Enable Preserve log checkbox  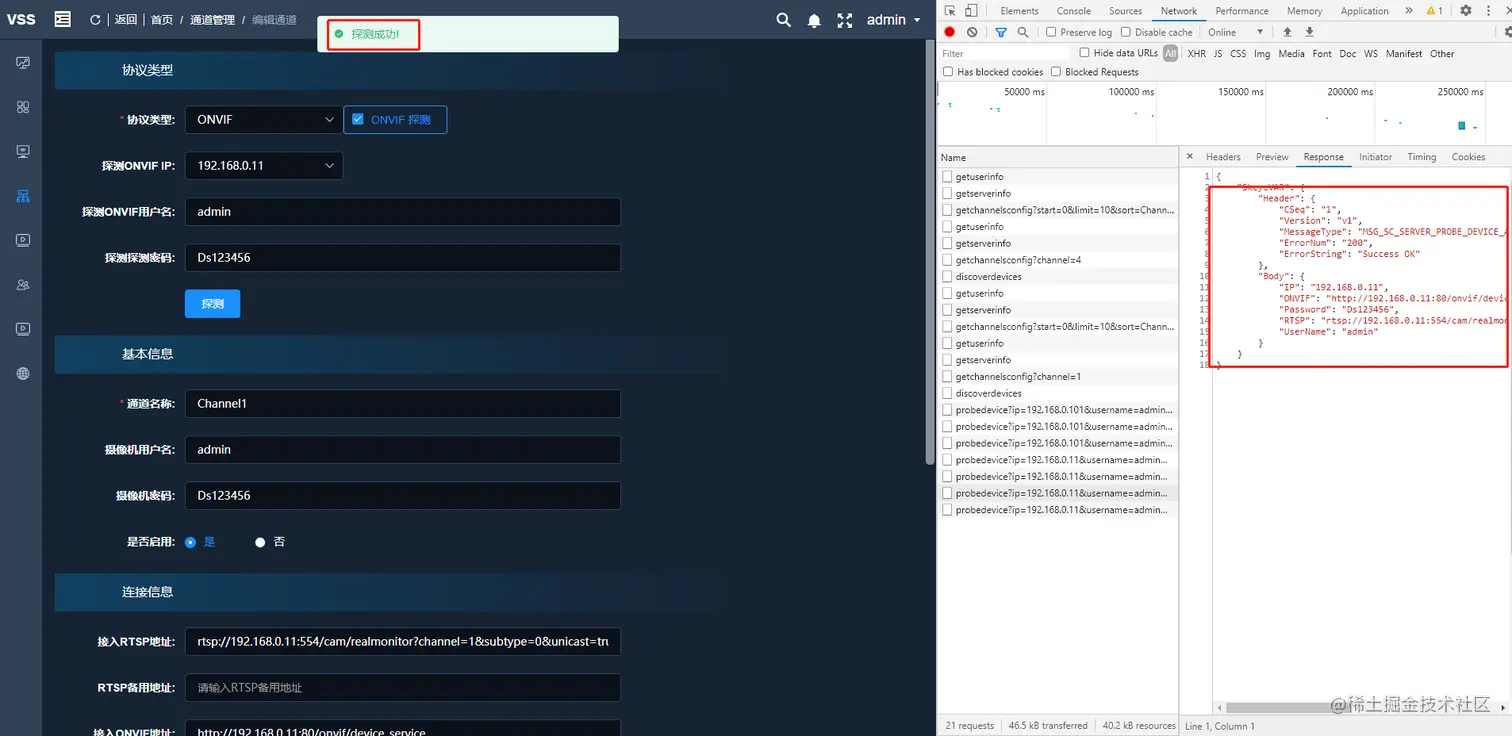pyautogui.click(x=1051, y=32)
